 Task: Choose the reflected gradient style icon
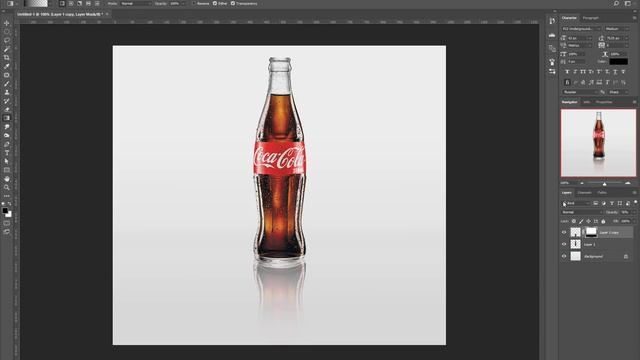coord(88,3)
